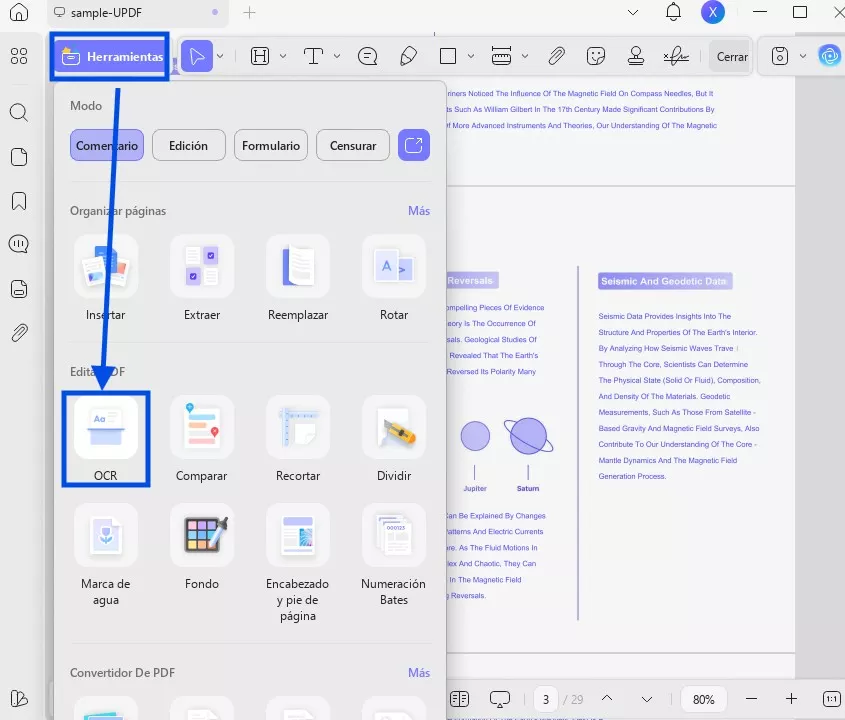This screenshot has width=845, height=720.
Task: Open Encabezado y pie de página tool
Action: pos(298,563)
